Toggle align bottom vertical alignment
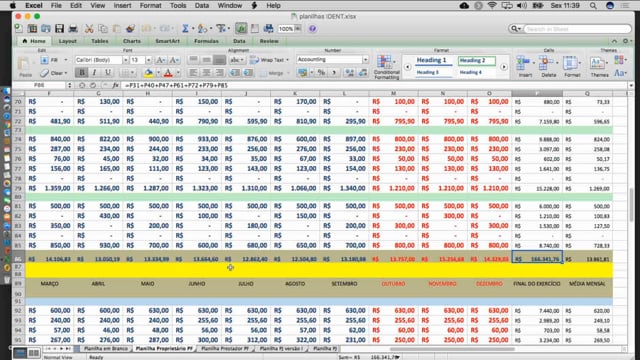 (x=220, y=60)
